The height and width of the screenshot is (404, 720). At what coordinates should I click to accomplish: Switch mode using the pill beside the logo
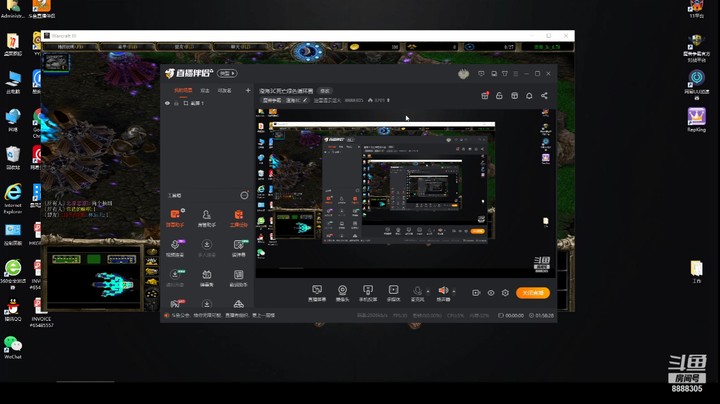tap(227, 73)
